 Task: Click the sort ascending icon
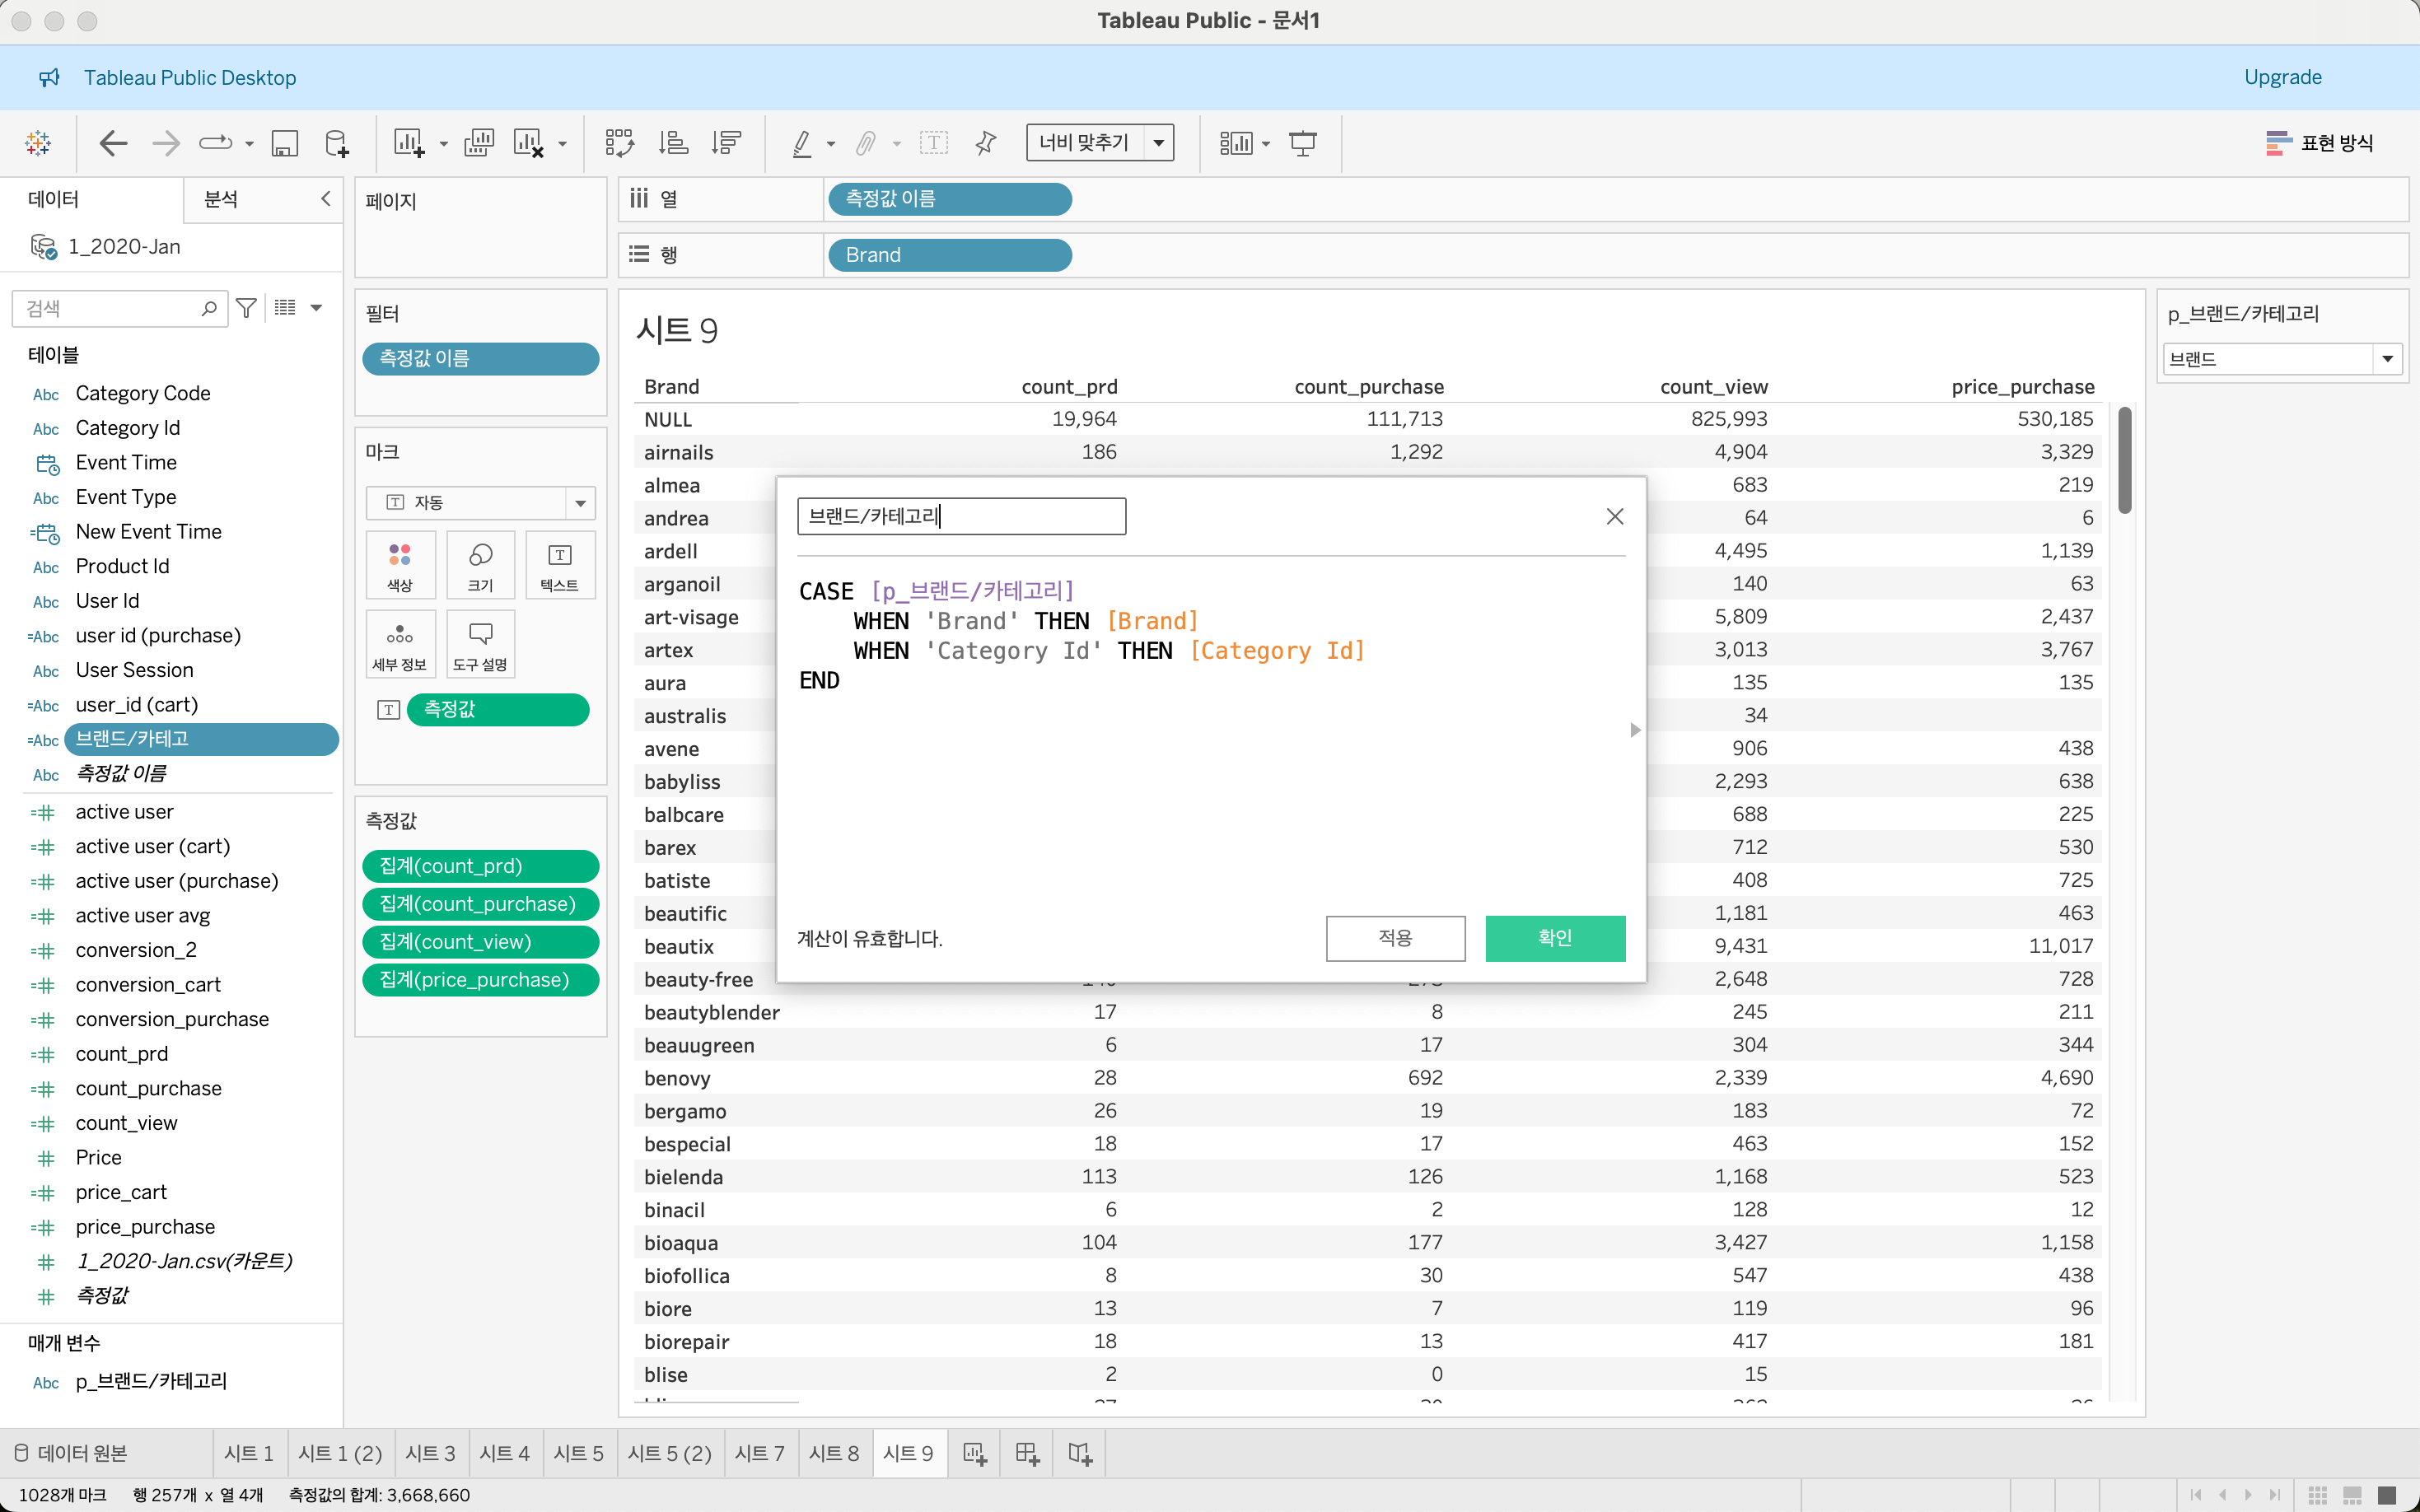tap(673, 143)
